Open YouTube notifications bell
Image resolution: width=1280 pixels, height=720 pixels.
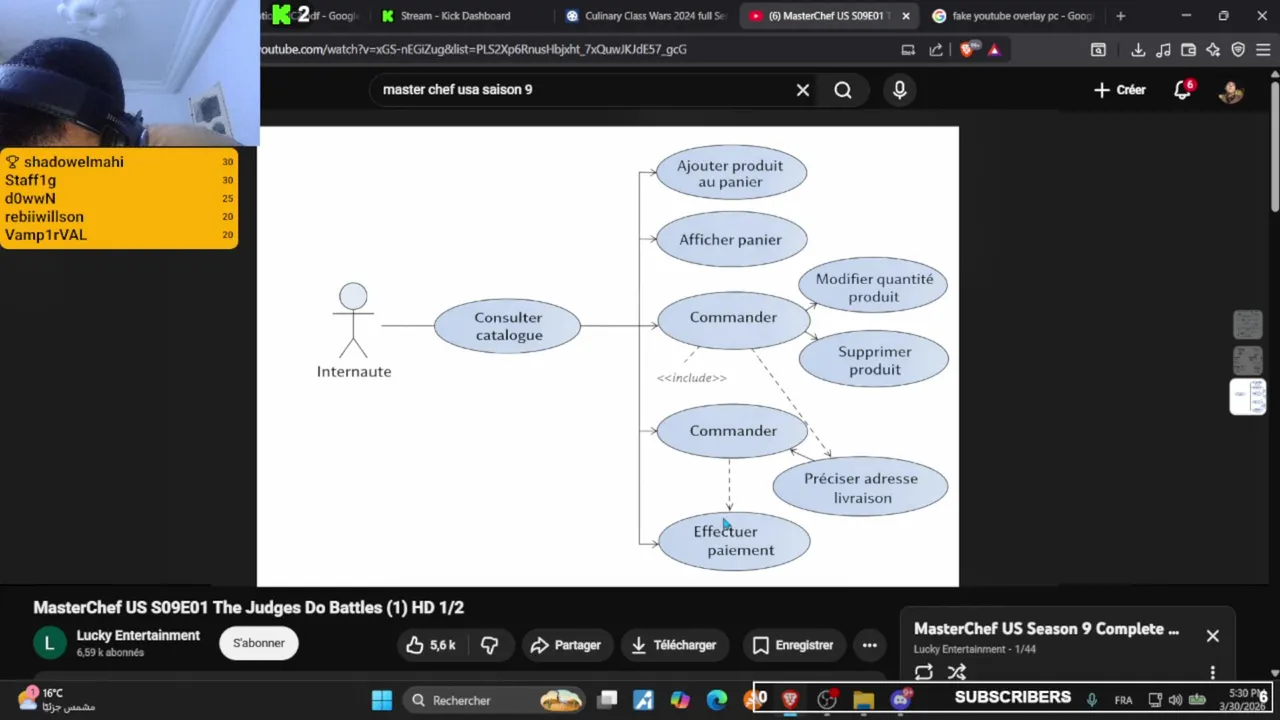1183,90
